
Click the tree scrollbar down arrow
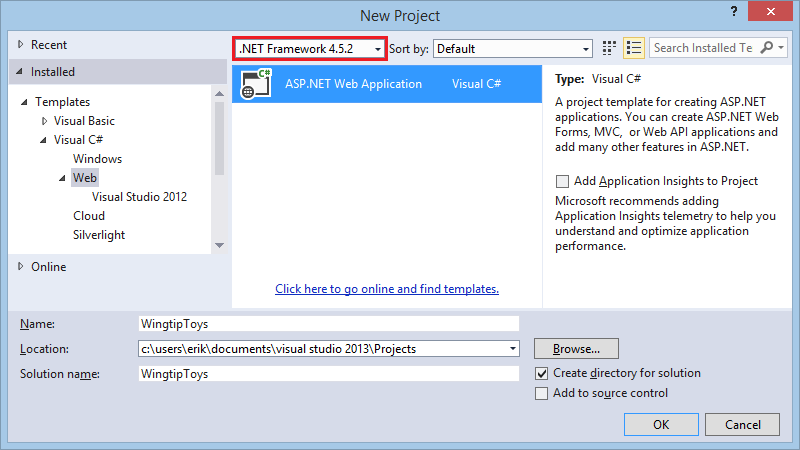point(219,245)
